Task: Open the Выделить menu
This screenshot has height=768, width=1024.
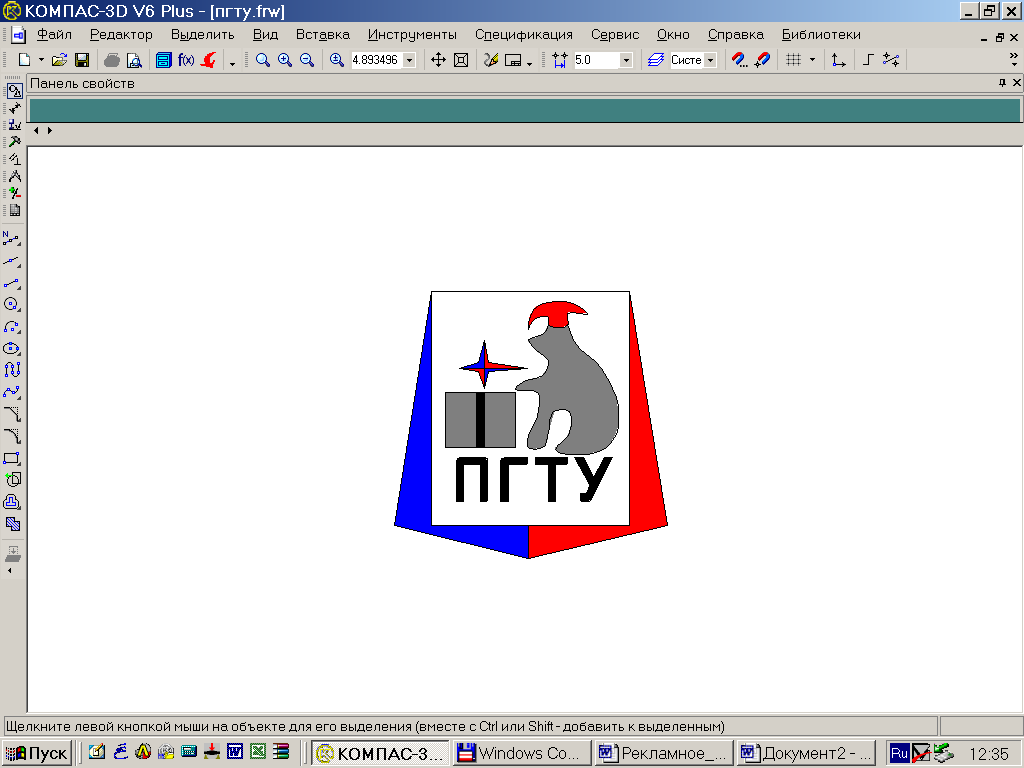Action: coord(202,35)
